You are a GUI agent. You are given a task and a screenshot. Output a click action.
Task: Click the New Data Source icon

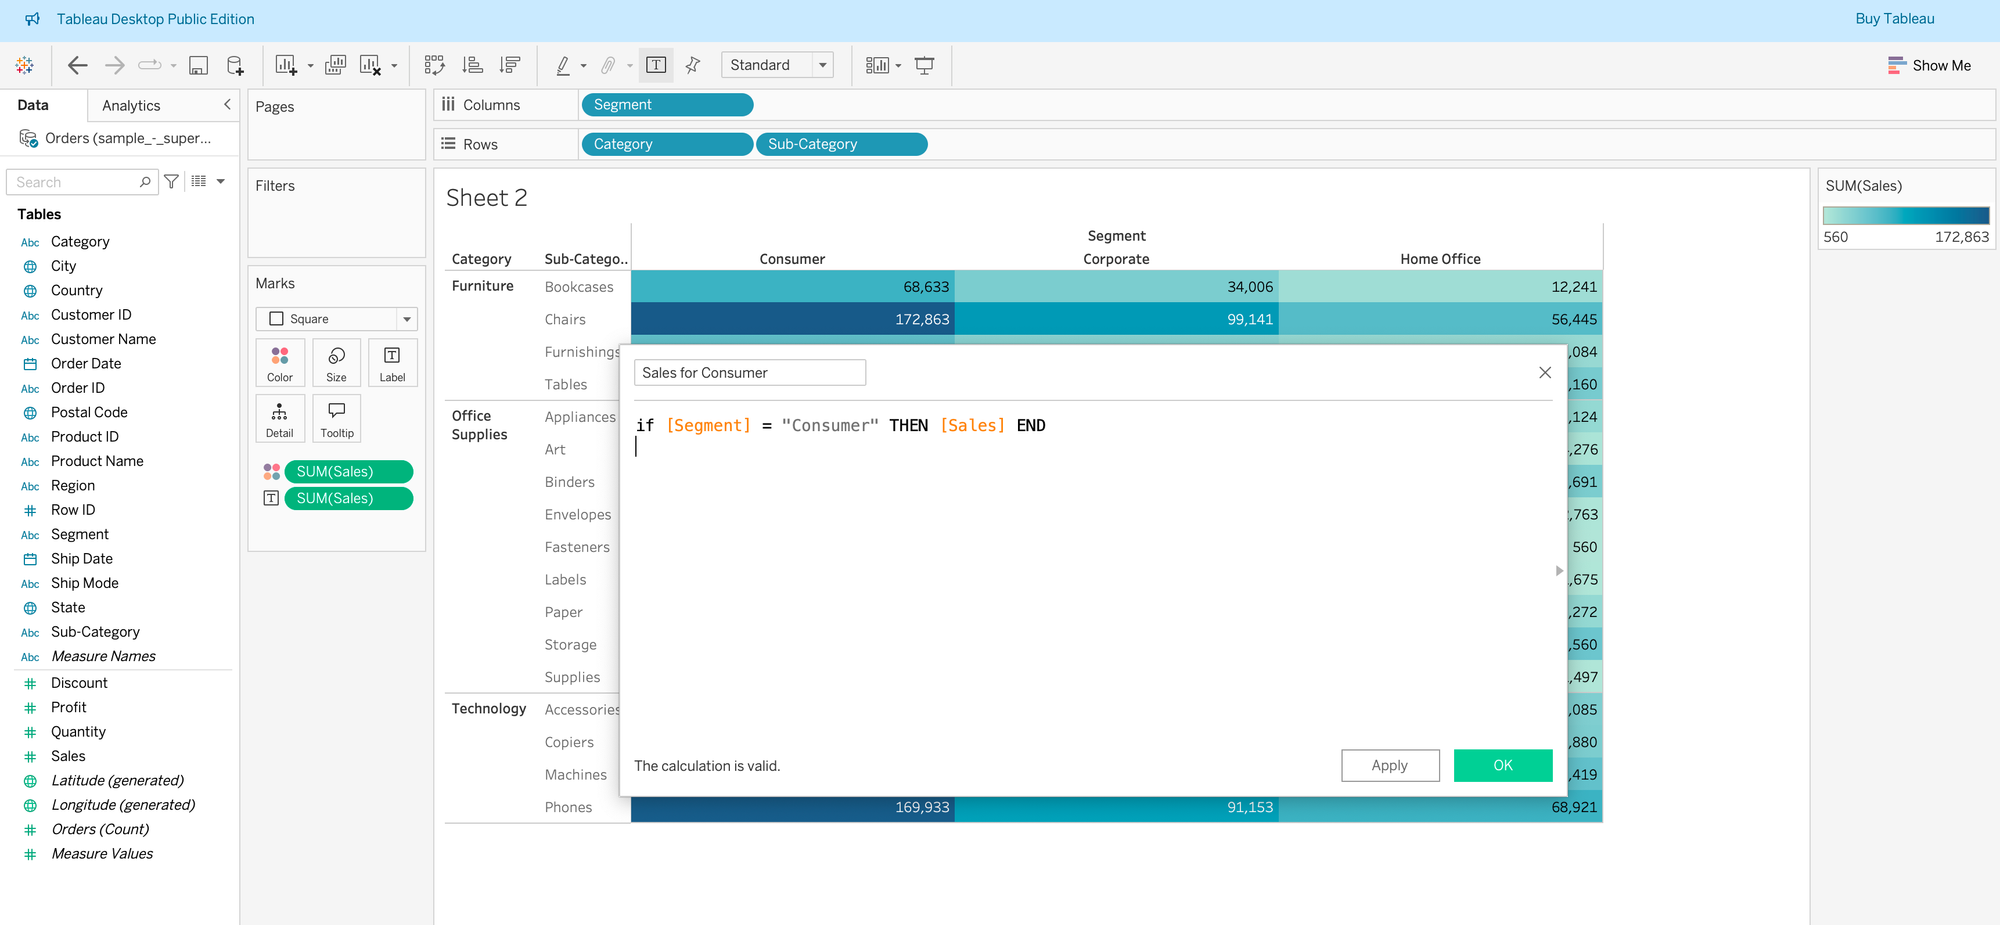[235, 65]
